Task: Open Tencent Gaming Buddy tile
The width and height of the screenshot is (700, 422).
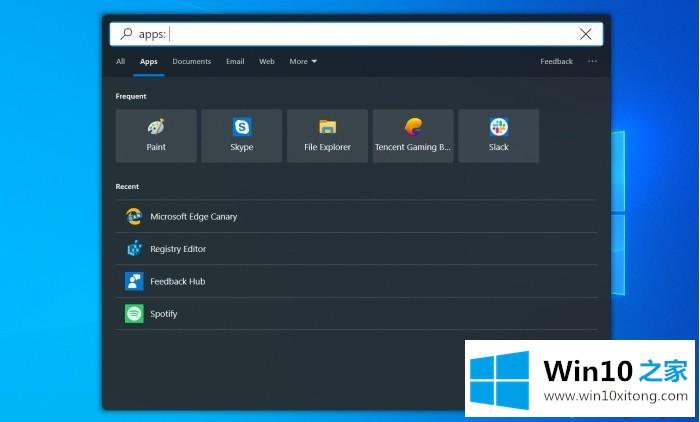Action: coord(413,136)
